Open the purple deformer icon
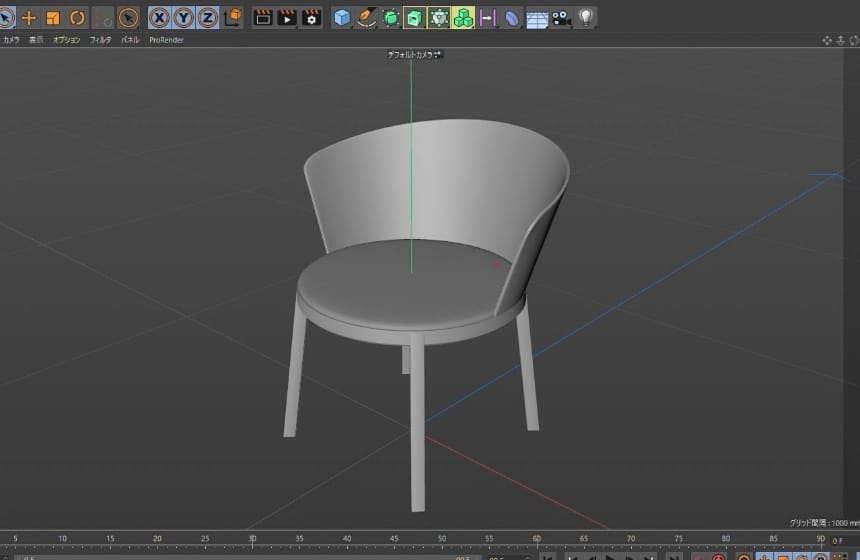This screenshot has height=560, width=860. tap(487, 18)
